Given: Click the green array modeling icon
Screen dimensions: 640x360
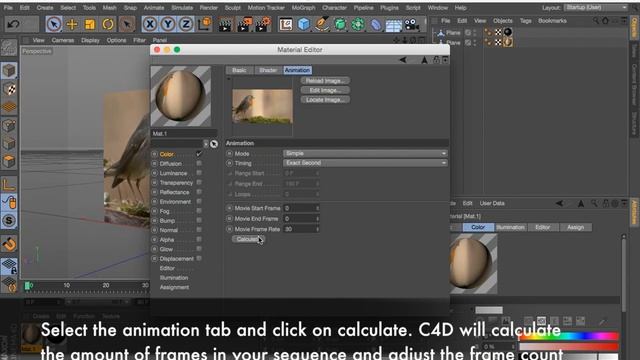Looking at the screenshot, I should tap(358, 24).
